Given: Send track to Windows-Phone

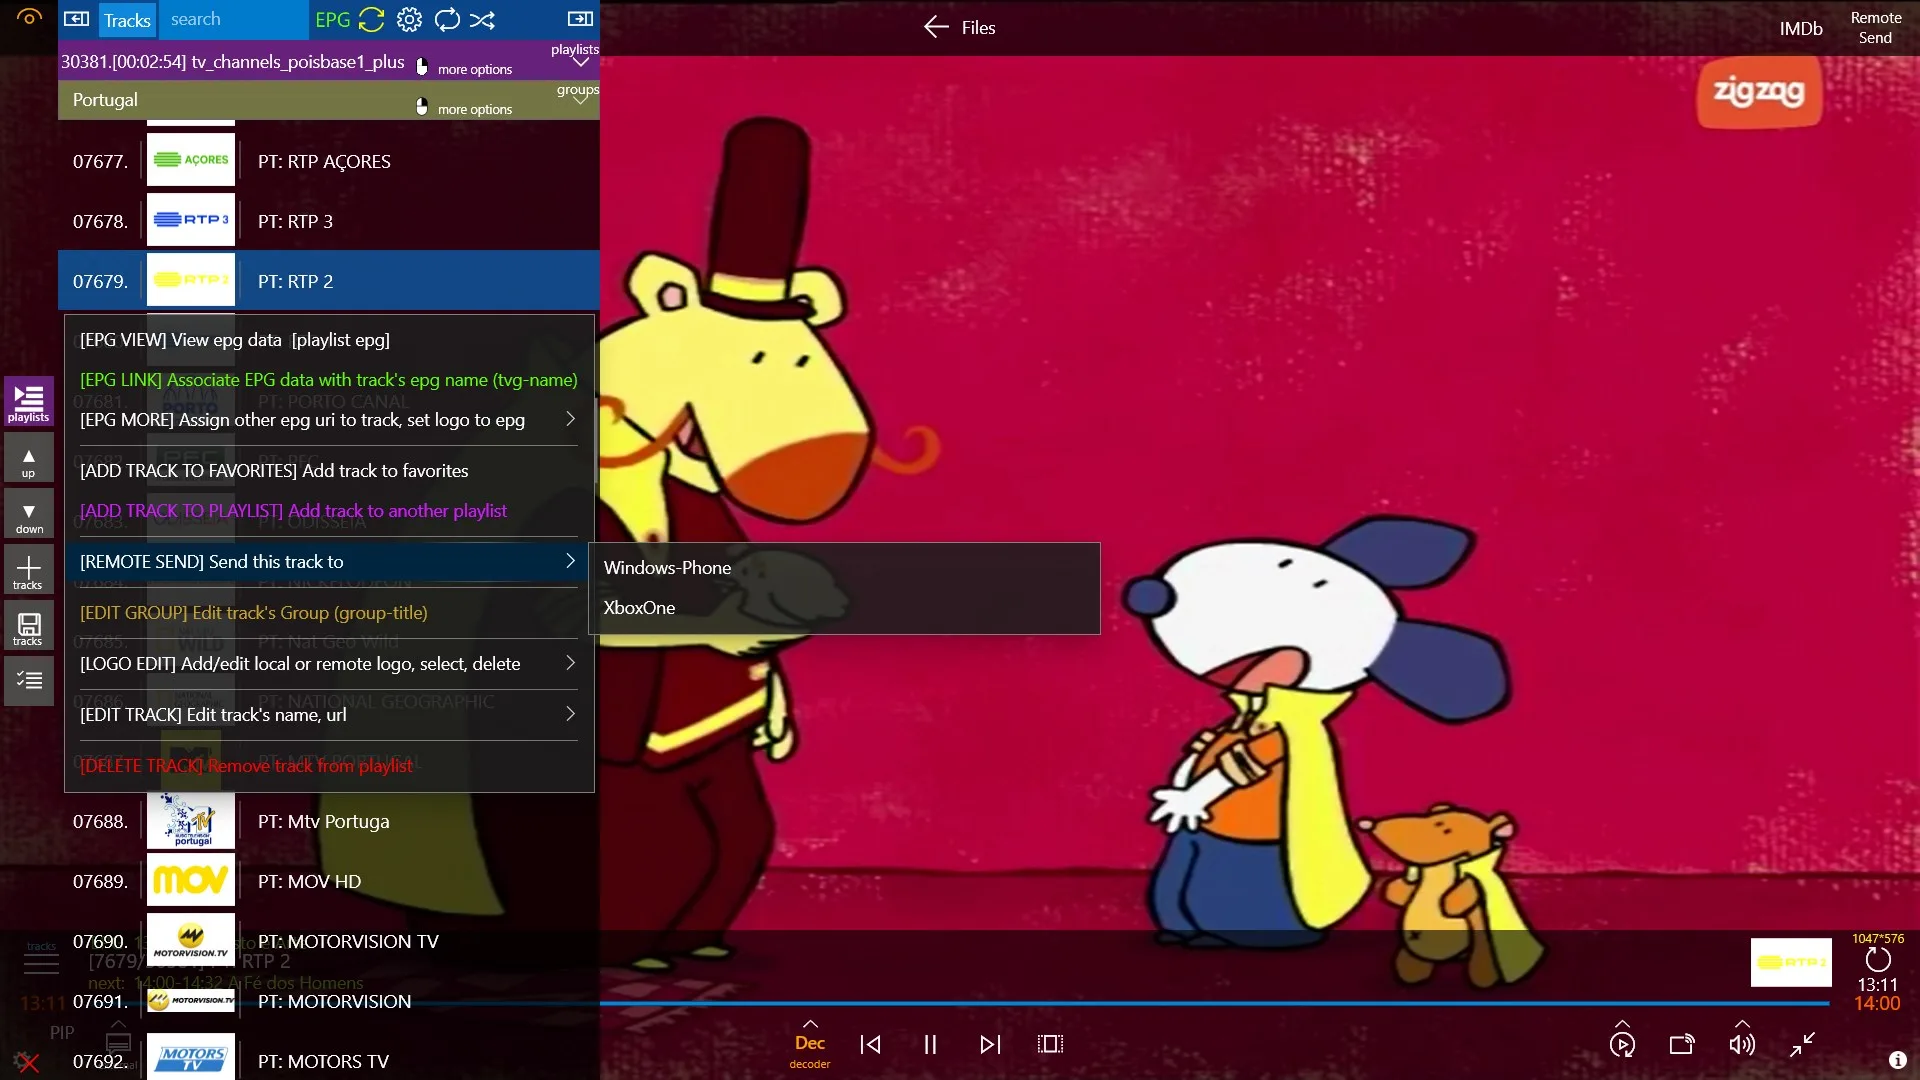Looking at the screenshot, I should (844, 568).
